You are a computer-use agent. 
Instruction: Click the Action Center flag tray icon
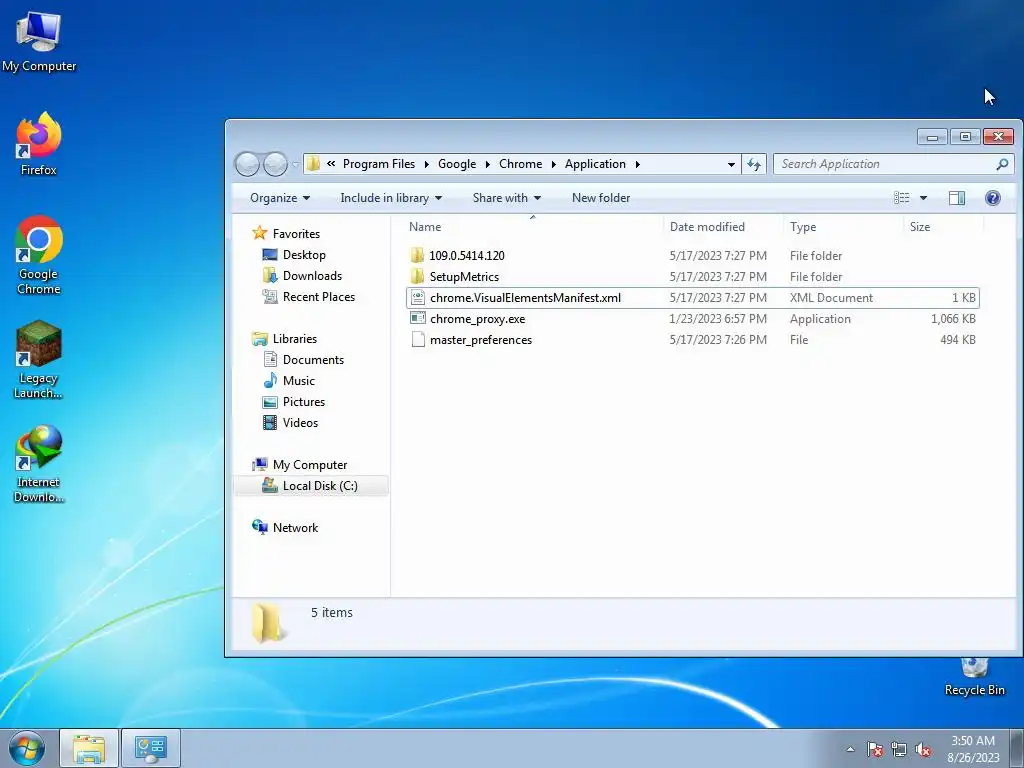point(874,749)
